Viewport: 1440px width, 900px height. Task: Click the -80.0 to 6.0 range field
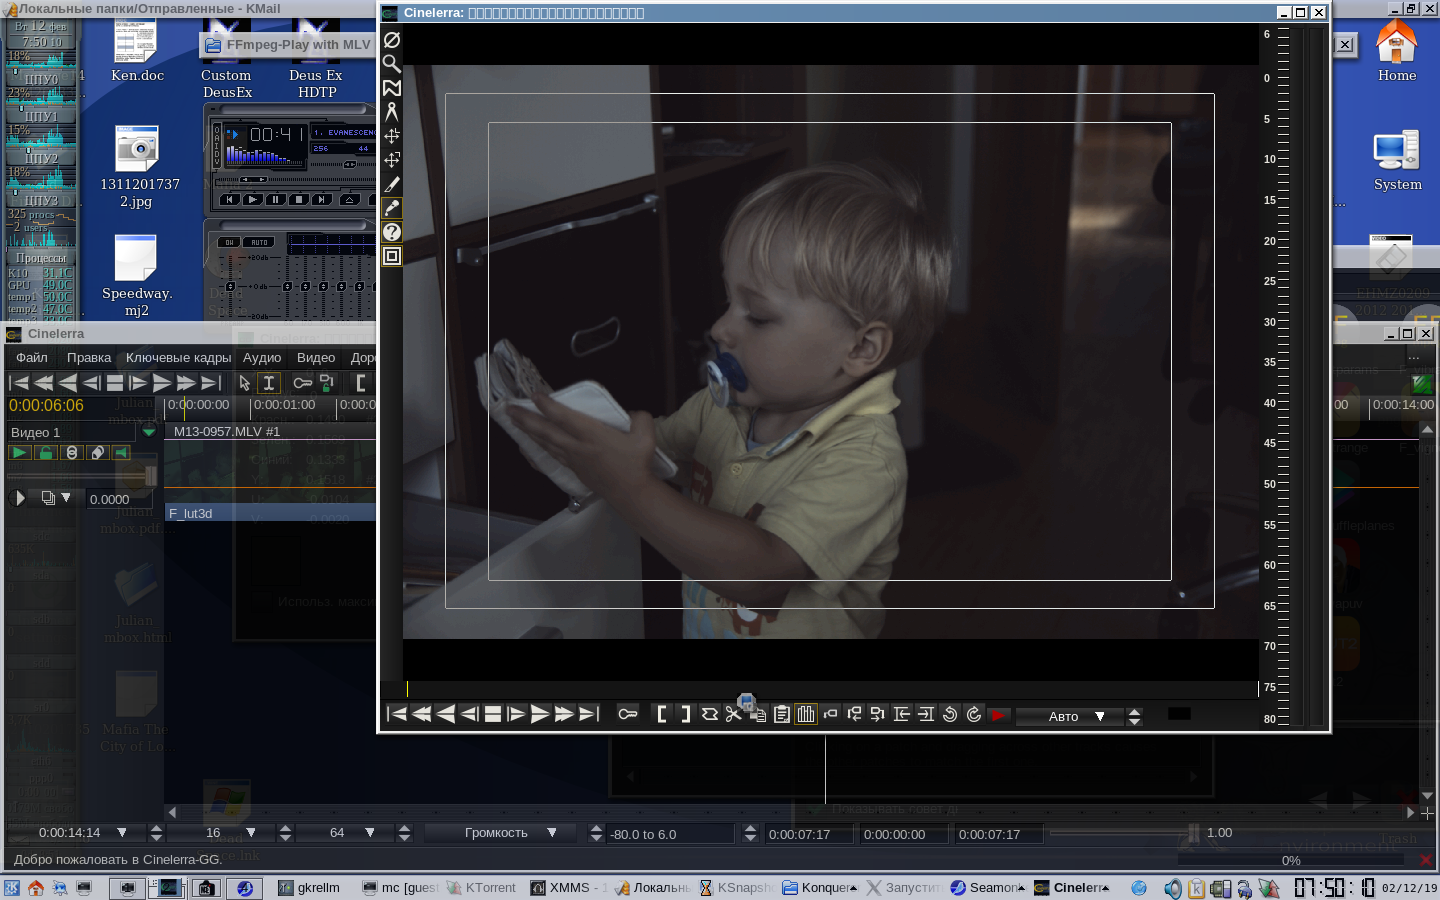tap(670, 834)
